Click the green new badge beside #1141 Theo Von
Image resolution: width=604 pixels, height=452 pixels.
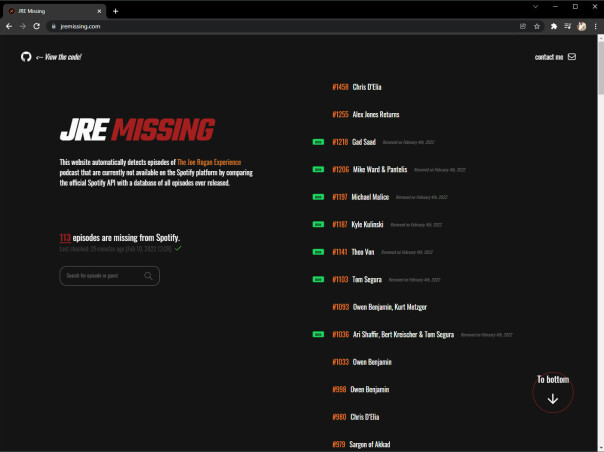(318, 252)
